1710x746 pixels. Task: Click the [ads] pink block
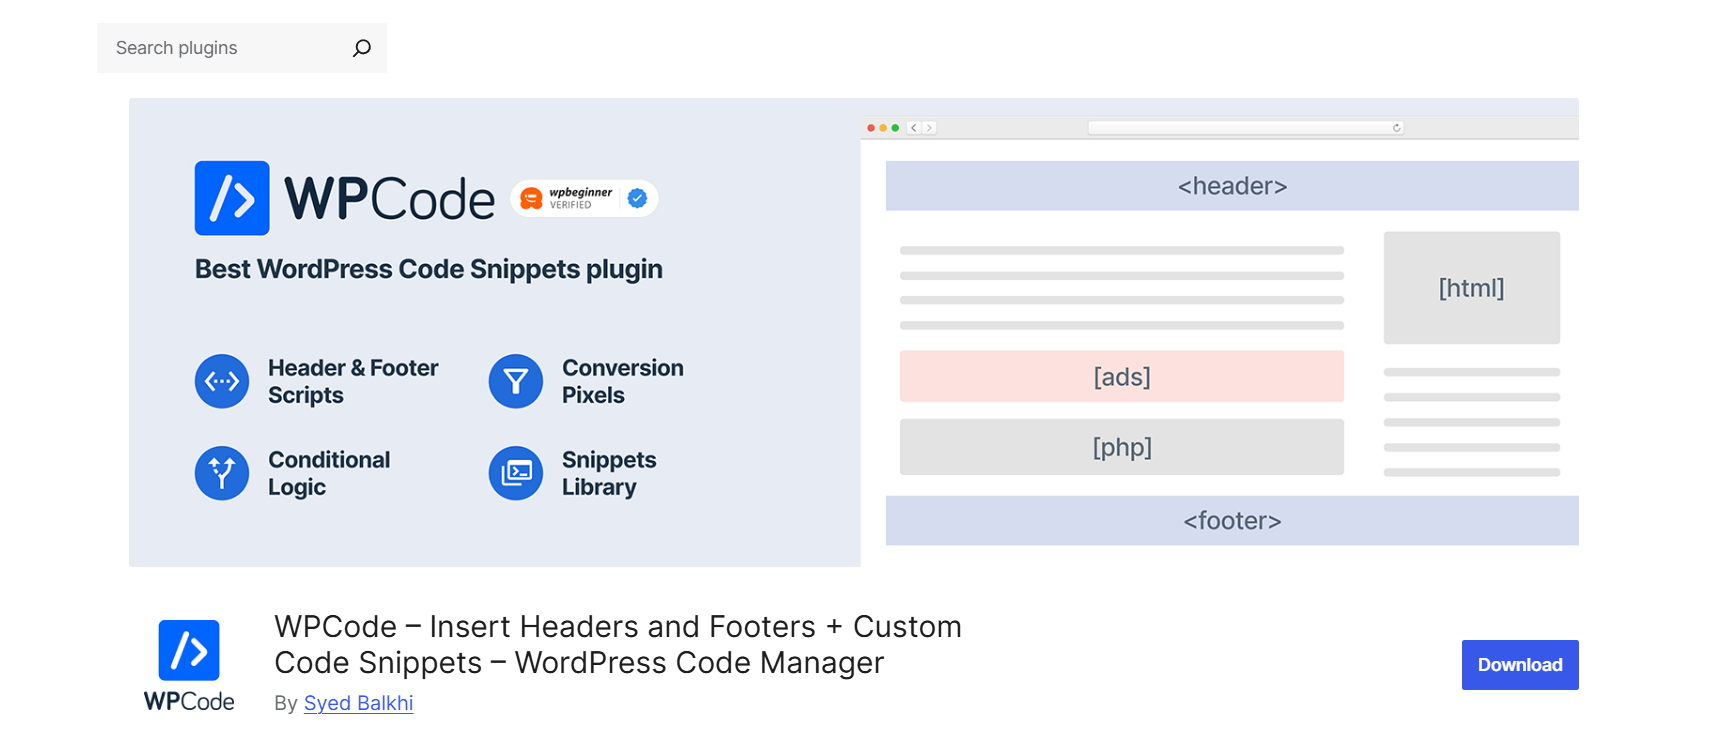1122,376
